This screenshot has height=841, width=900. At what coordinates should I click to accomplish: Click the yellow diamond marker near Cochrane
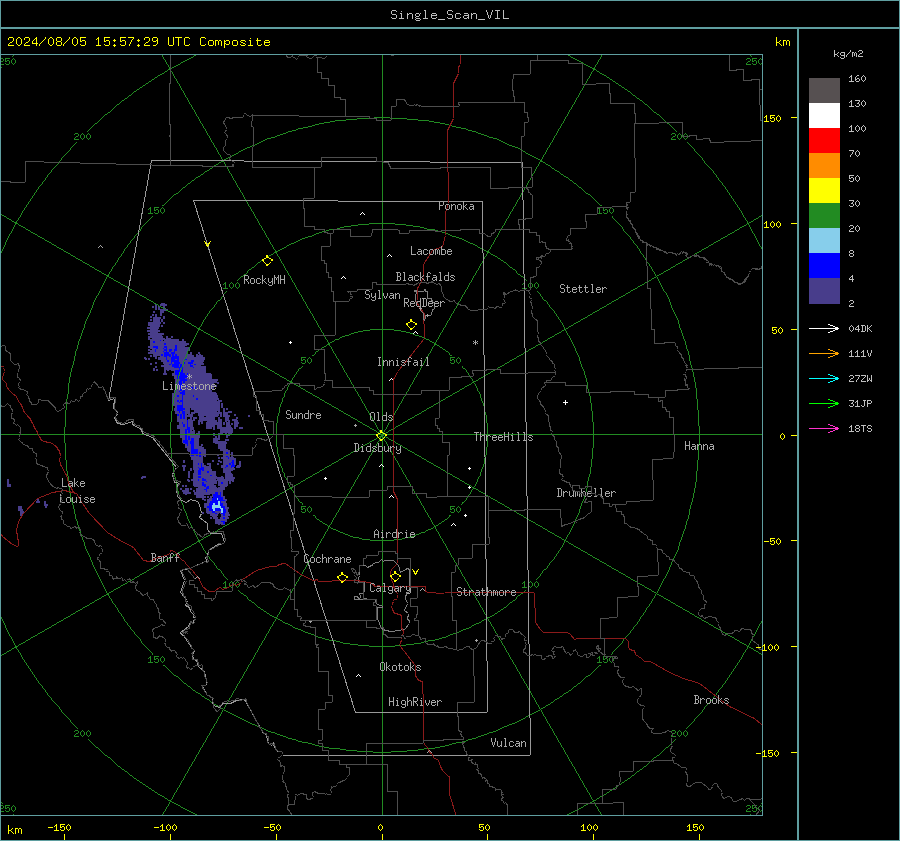[343, 578]
